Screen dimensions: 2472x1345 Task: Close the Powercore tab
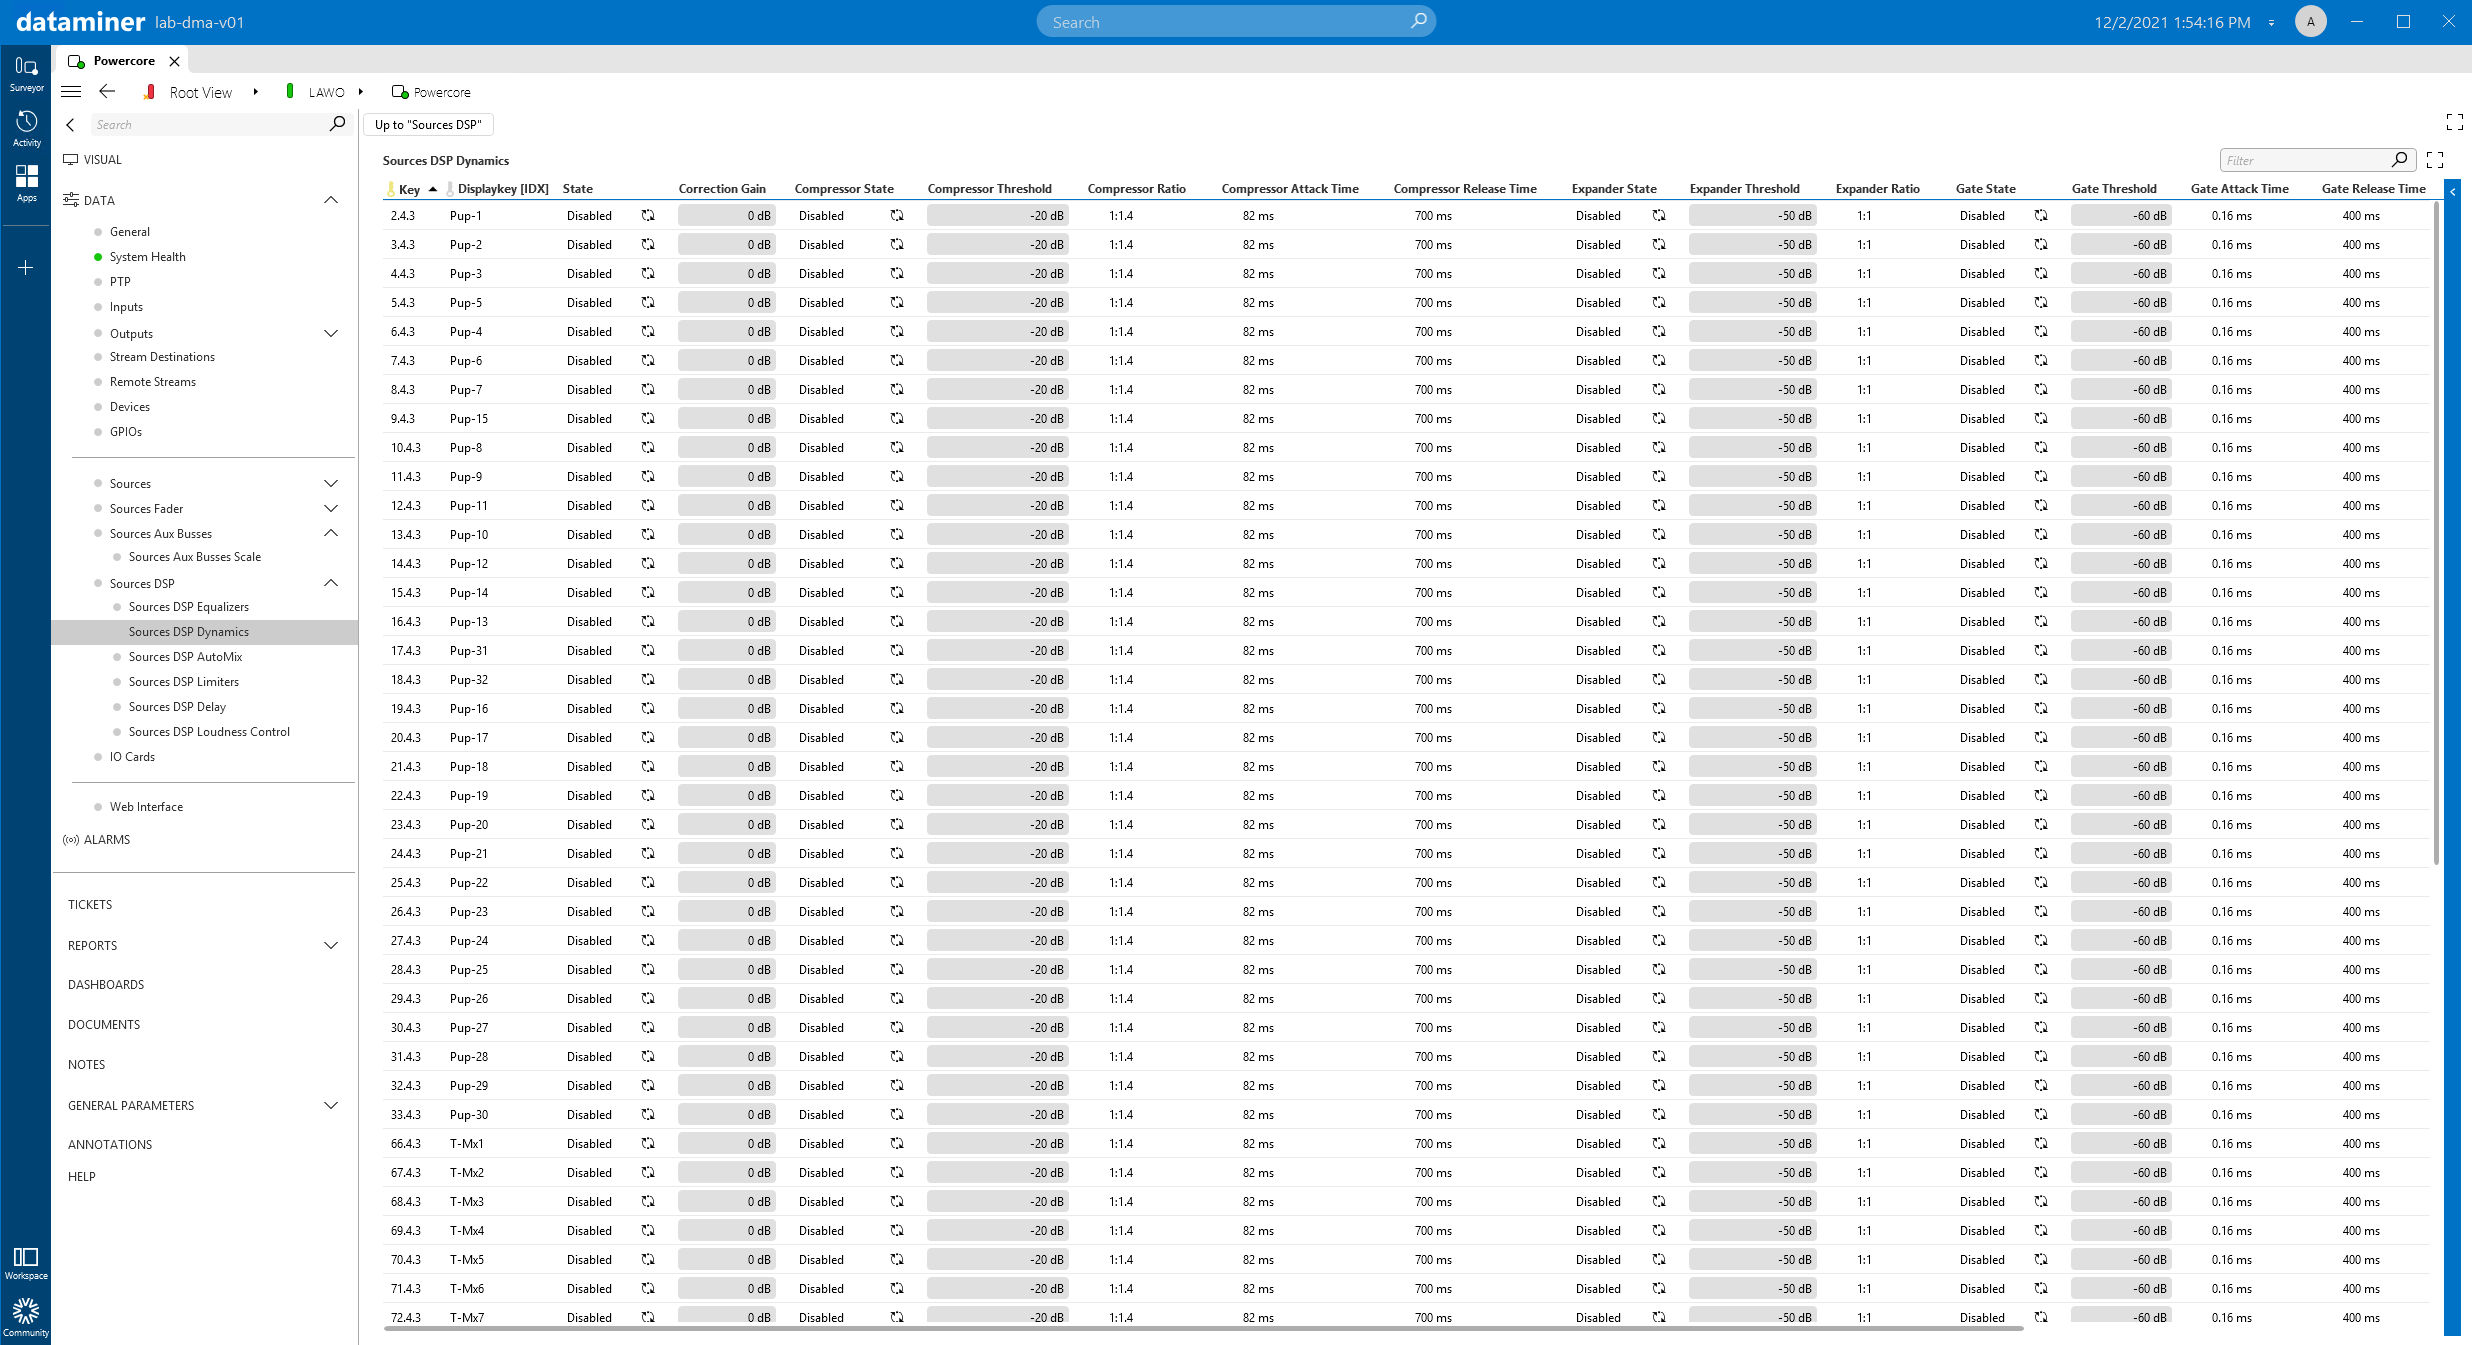pyautogui.click(x=174, y=61)
